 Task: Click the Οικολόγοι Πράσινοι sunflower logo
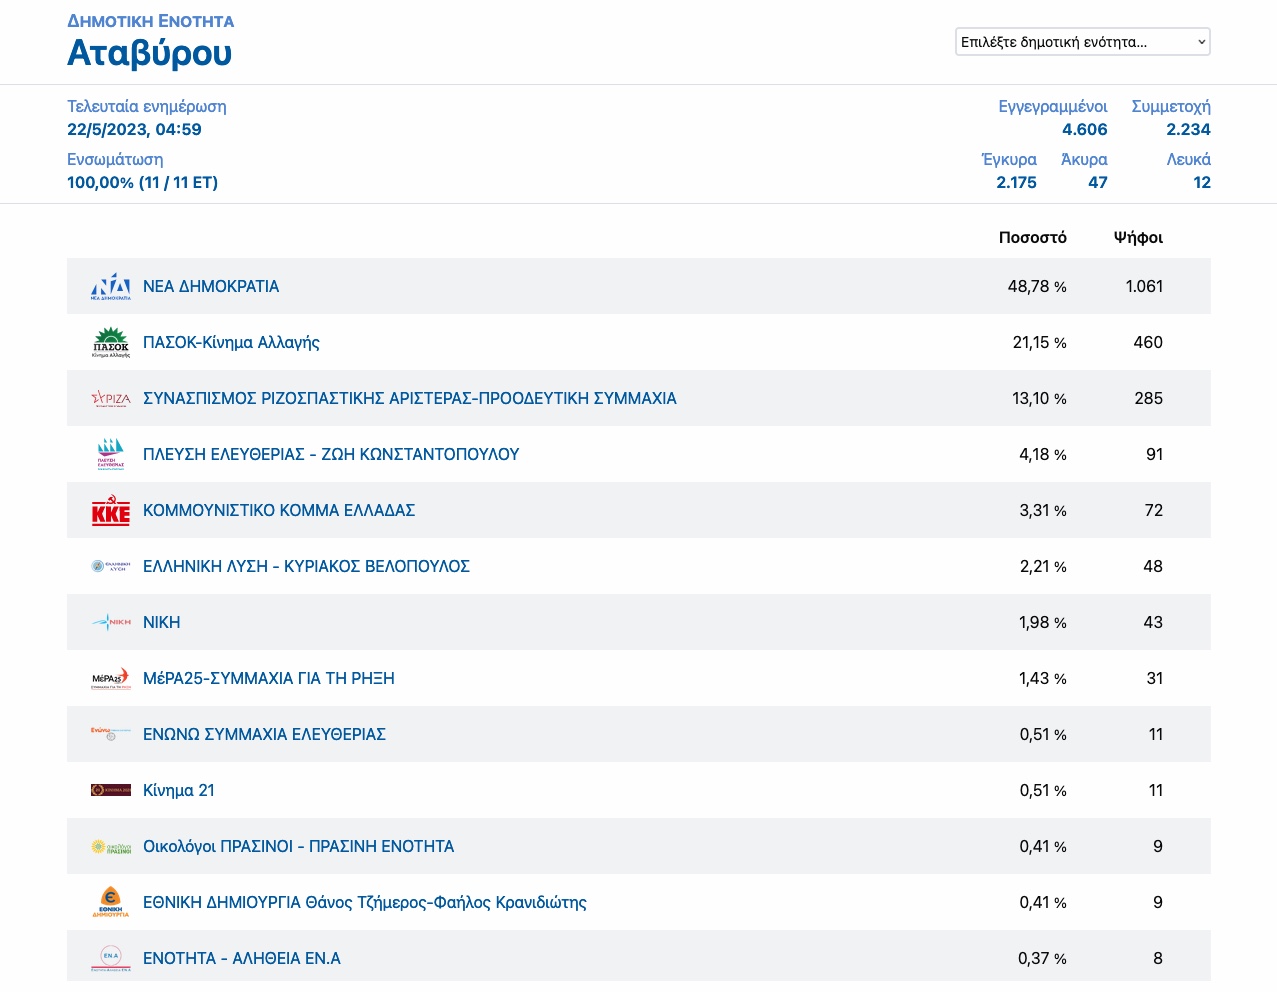(x=111, y=846)
